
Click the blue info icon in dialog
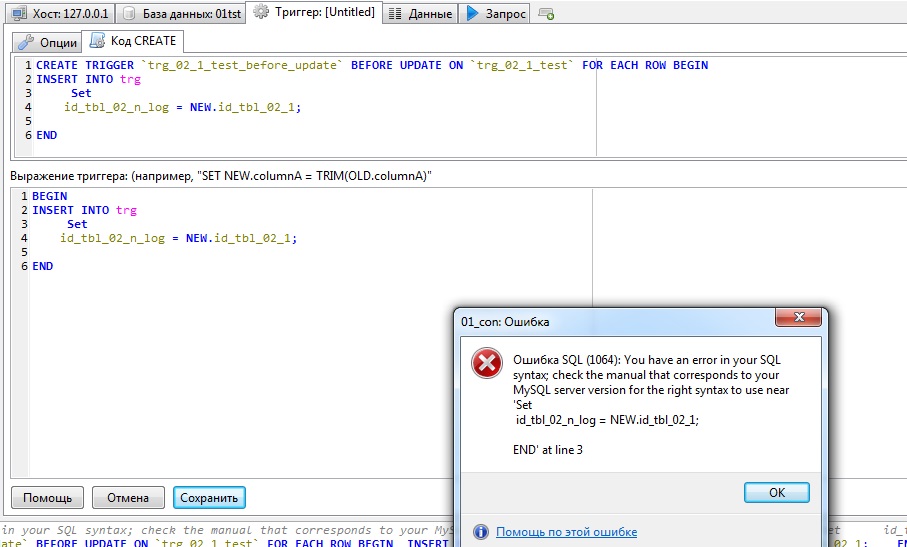481,532
